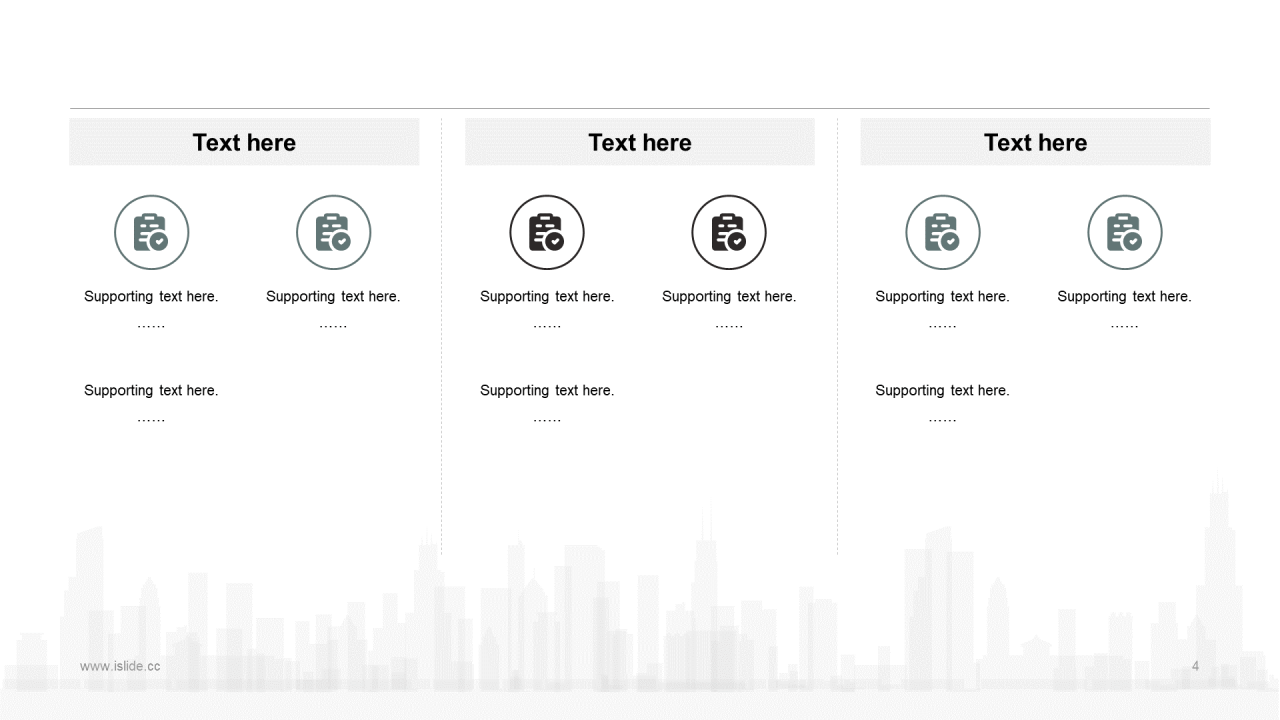
Task: Click supporting text under the left section's first icon
Action: [151, 297]
